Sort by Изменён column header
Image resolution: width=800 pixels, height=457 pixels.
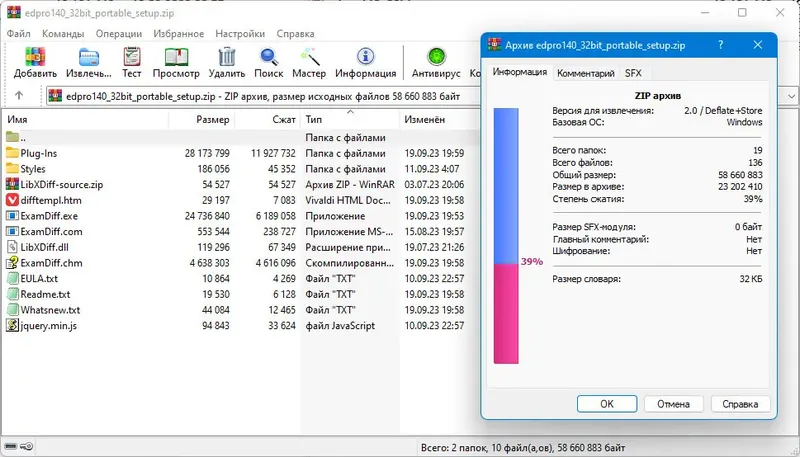[439, 119]
